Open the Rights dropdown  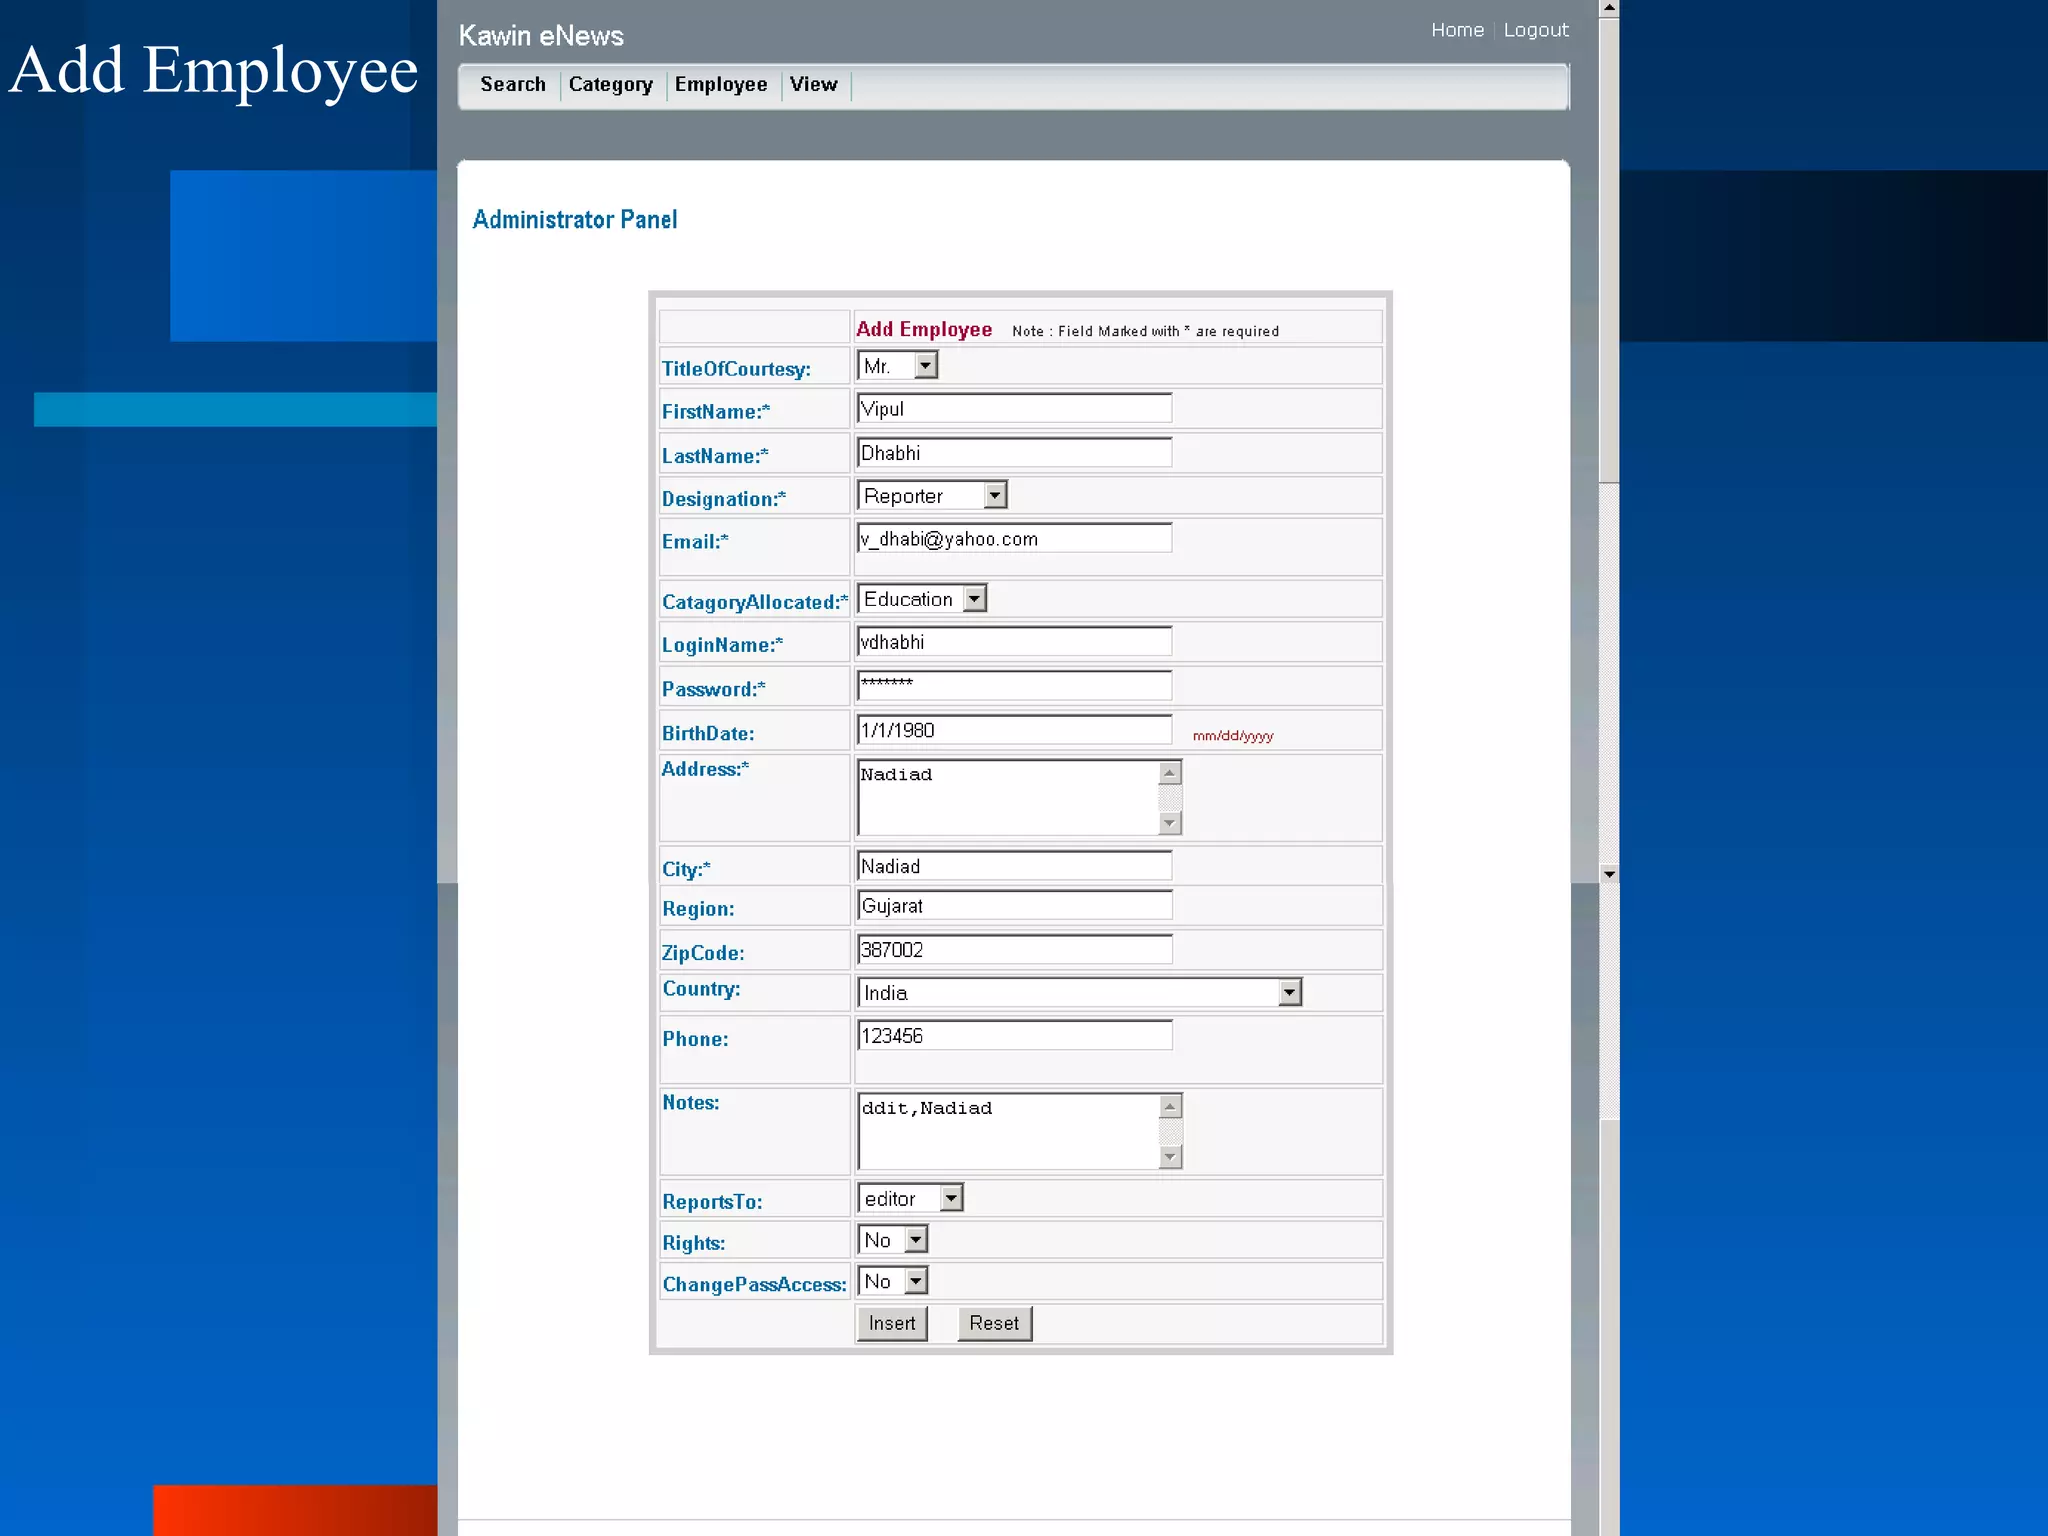(892, 1240)
